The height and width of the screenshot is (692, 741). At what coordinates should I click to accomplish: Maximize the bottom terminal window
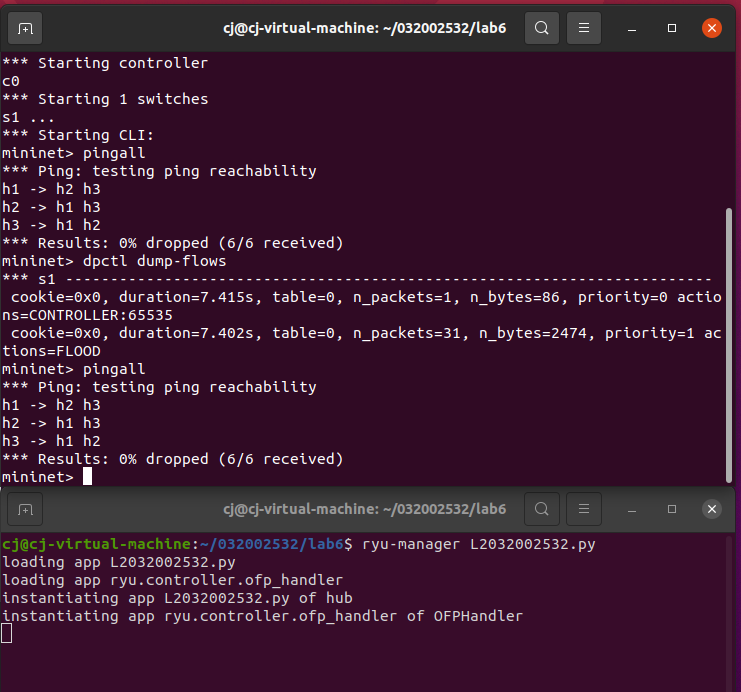click(x=672, y=509)
